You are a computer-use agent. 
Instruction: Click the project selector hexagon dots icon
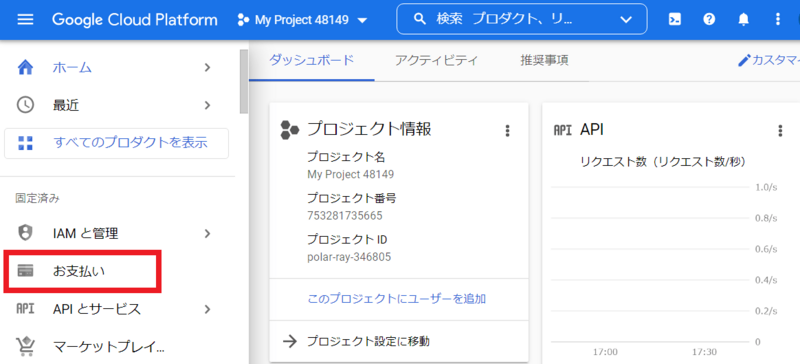click(243, 20)
